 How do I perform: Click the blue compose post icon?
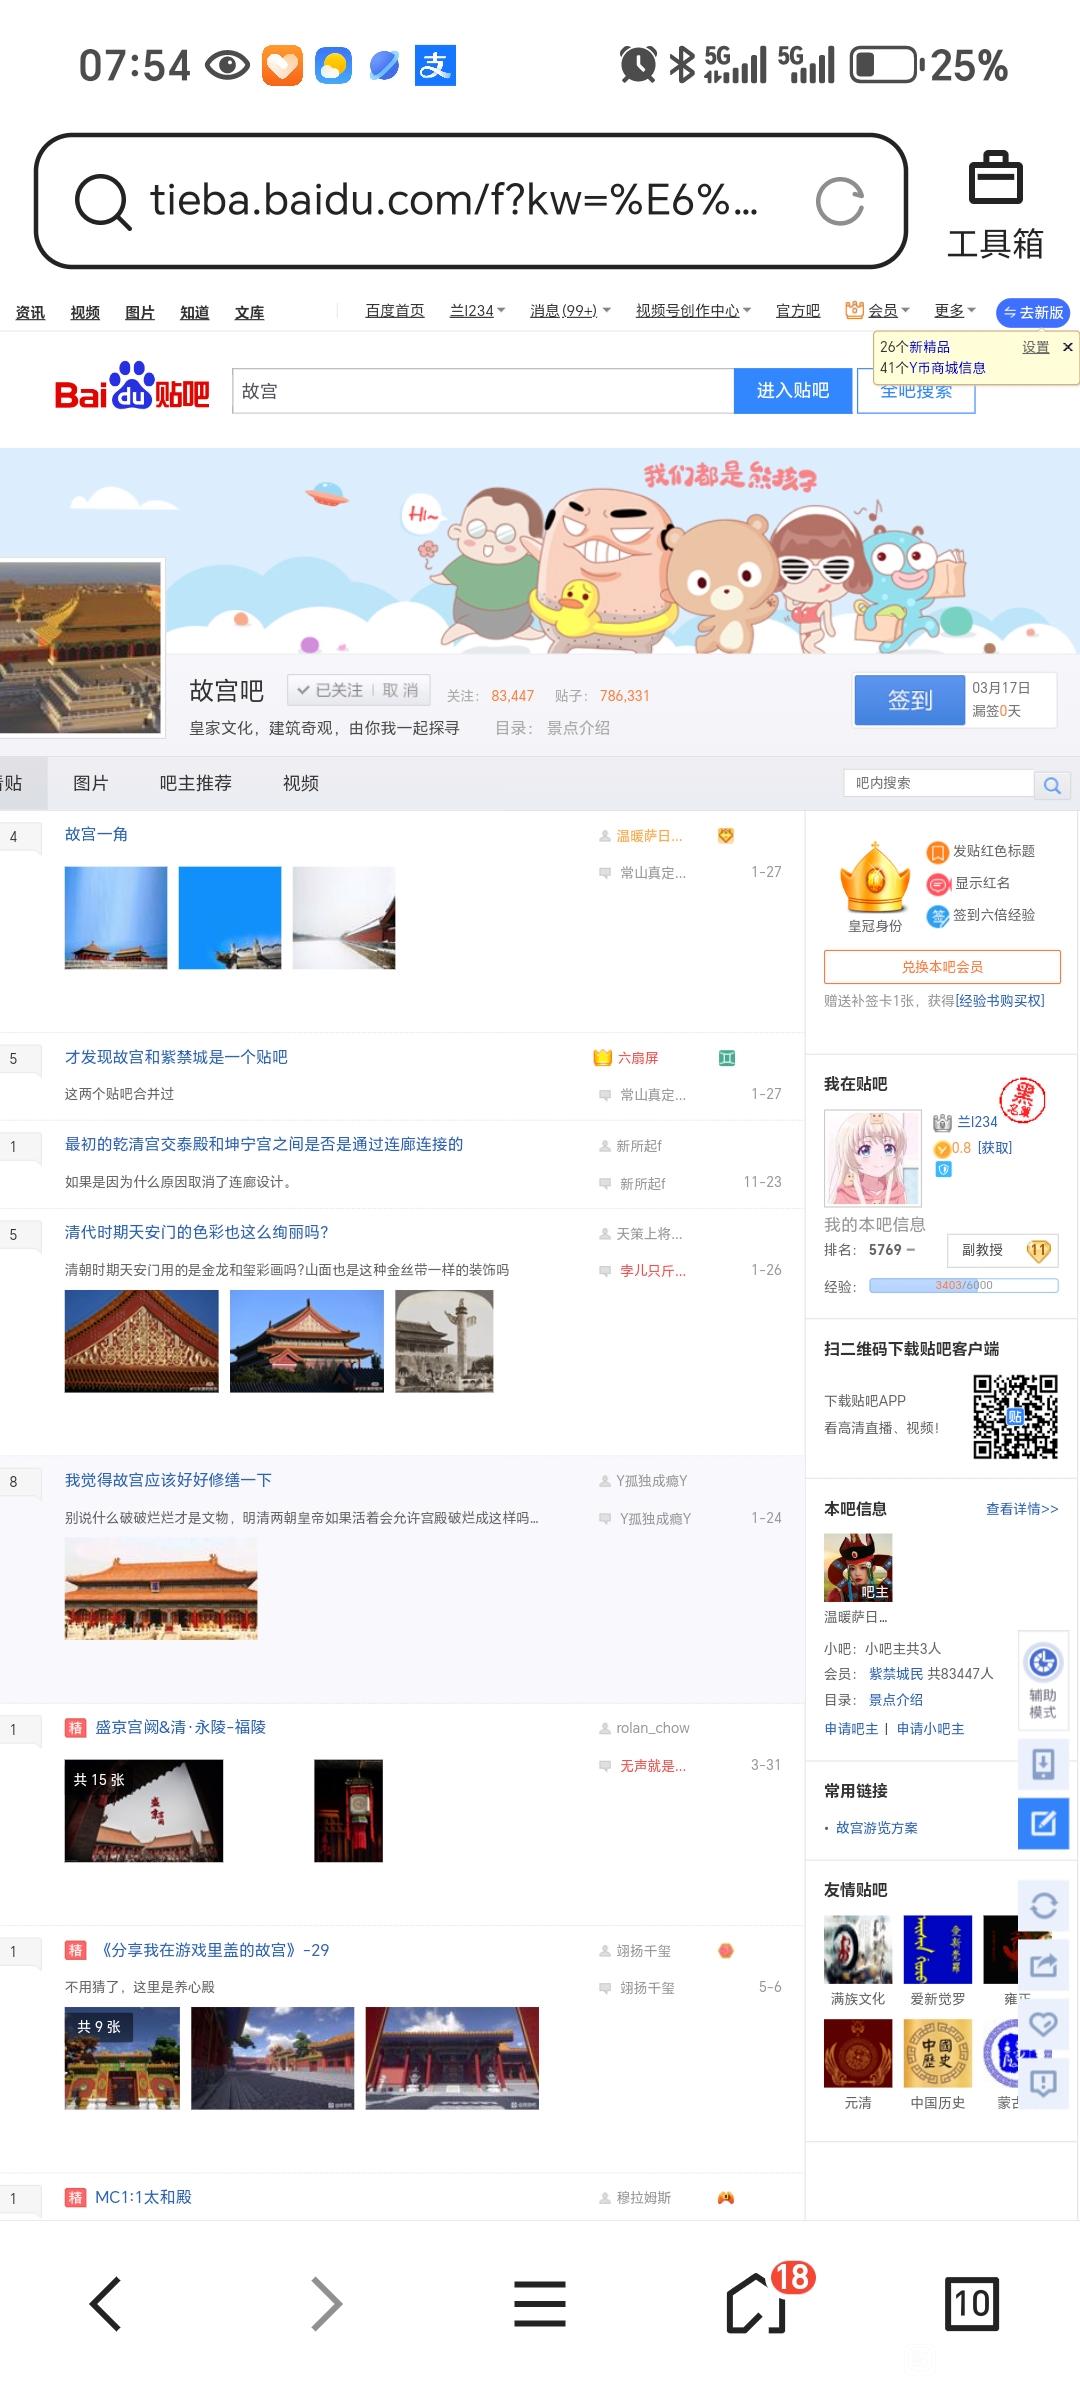tap(1043, 1823)
